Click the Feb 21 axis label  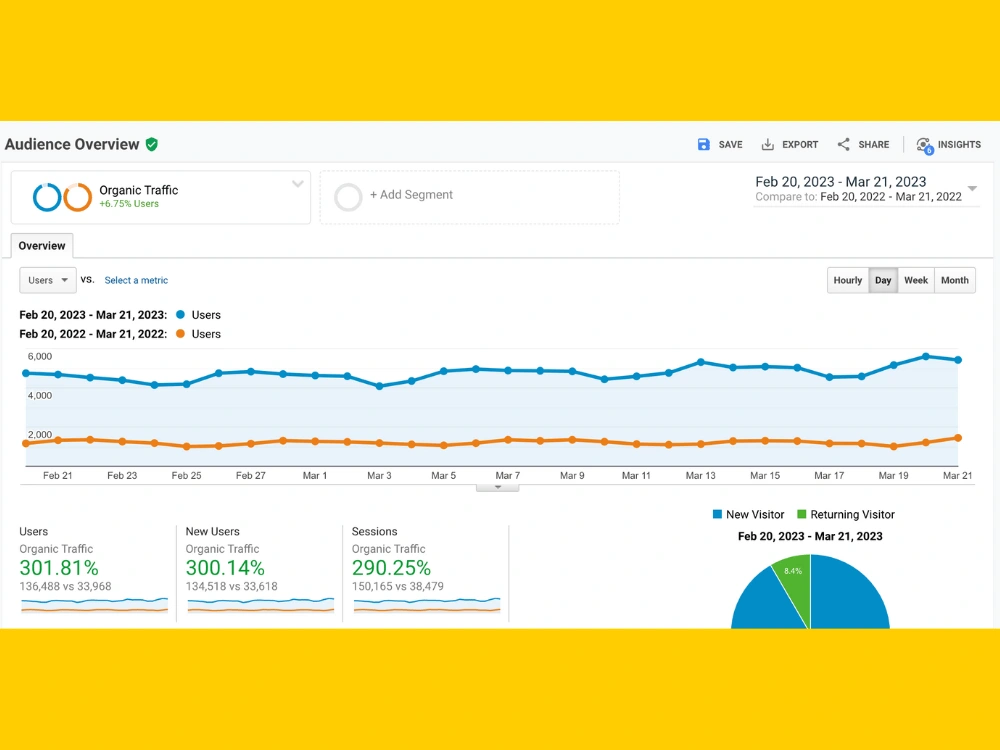(x=57, y=475)
